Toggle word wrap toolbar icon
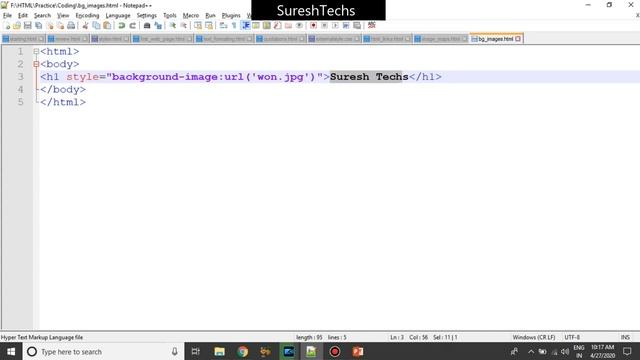Image resolution: width=640 pixels, height=360 pixels. click(x=223, y=26)
